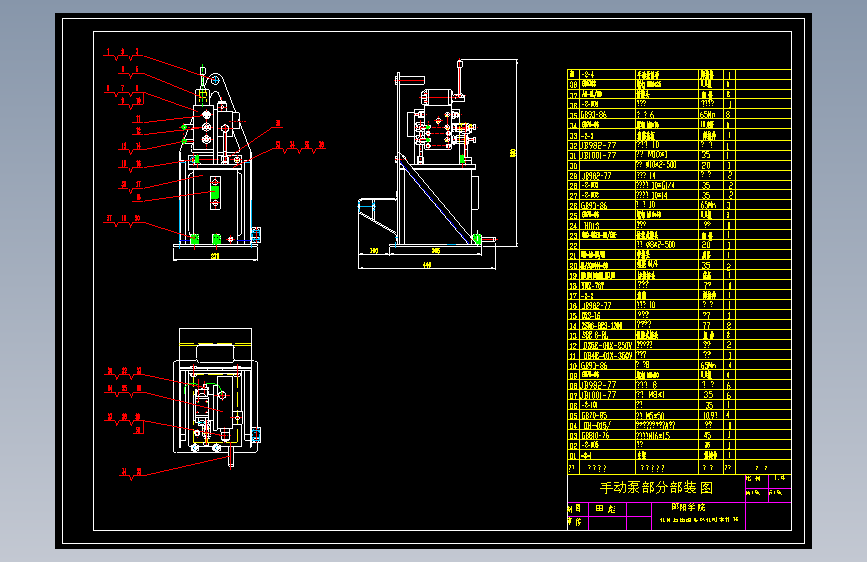Select JB1001-77 in parts list row 07
This screenshot has height=562, width=867.
tap(598, 395)
